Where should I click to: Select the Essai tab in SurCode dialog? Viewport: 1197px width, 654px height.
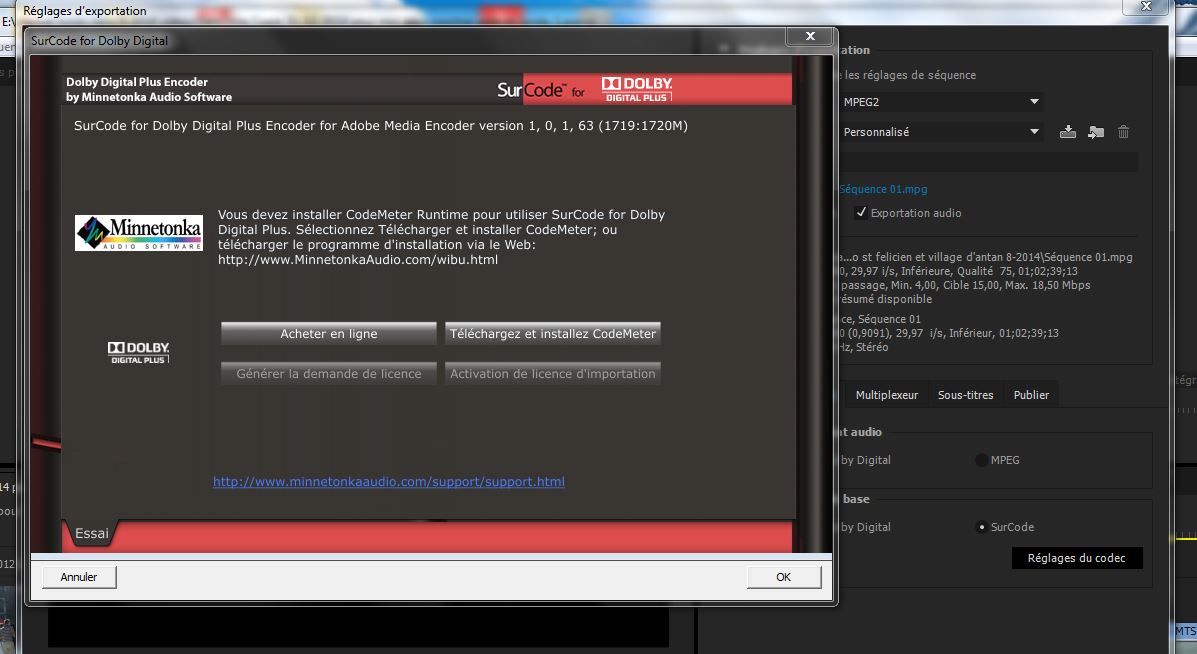click(91, 533)
